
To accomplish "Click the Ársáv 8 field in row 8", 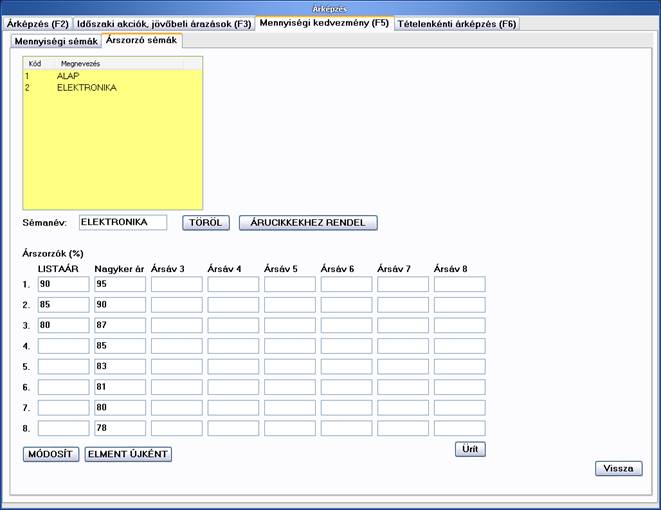I will tap(459, 428).
